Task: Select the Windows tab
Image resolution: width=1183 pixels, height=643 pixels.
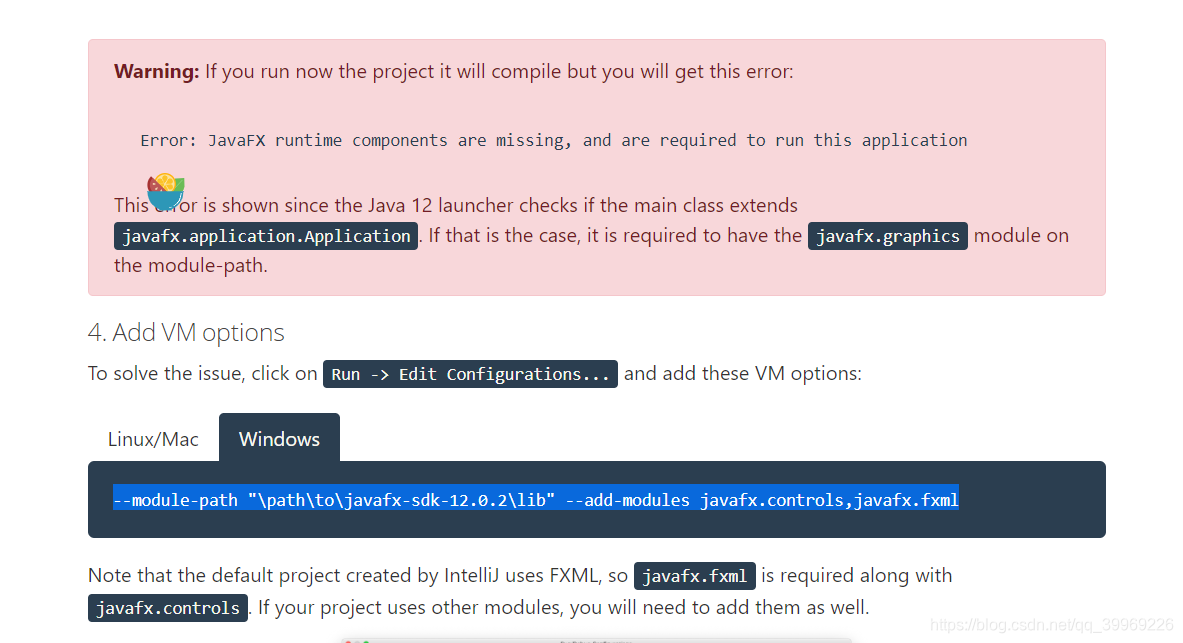Action: pyautogui.click(x=279, y=438)
